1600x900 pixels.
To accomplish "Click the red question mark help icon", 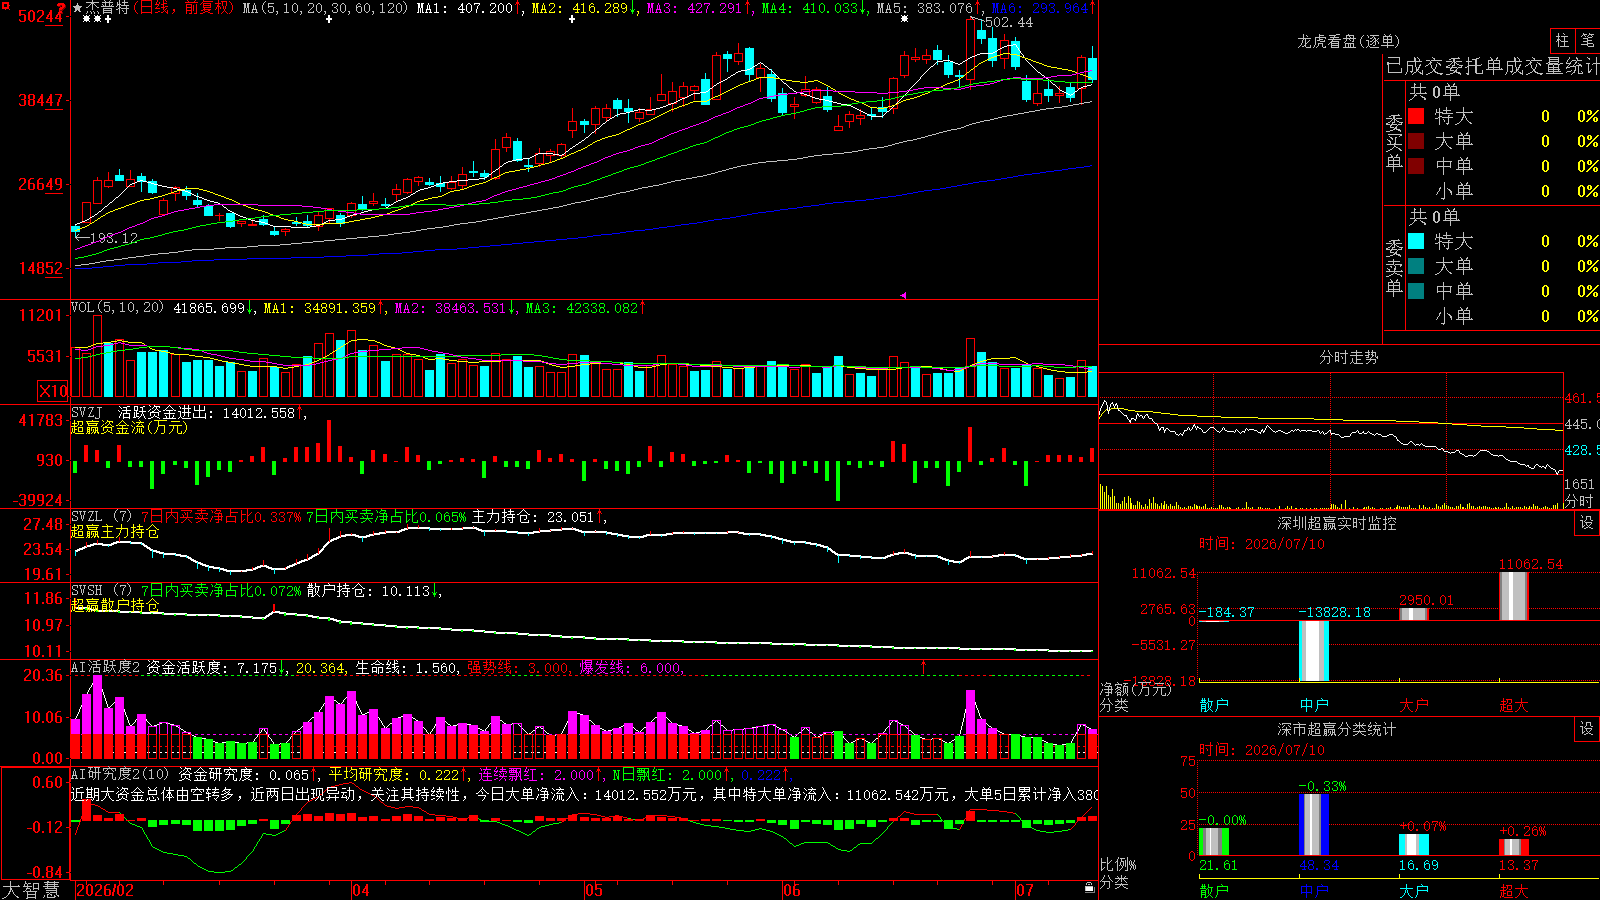I will pyautogui.click(x=61, y=8).
